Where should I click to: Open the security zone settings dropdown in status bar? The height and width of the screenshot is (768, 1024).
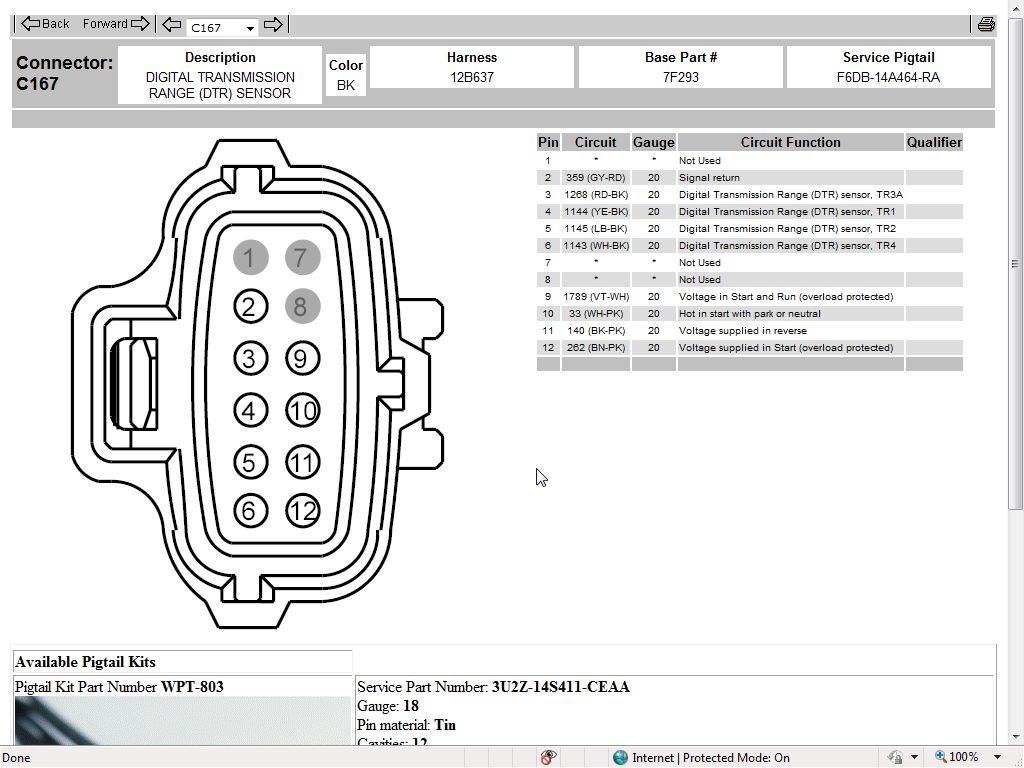(x=911, y=757)
